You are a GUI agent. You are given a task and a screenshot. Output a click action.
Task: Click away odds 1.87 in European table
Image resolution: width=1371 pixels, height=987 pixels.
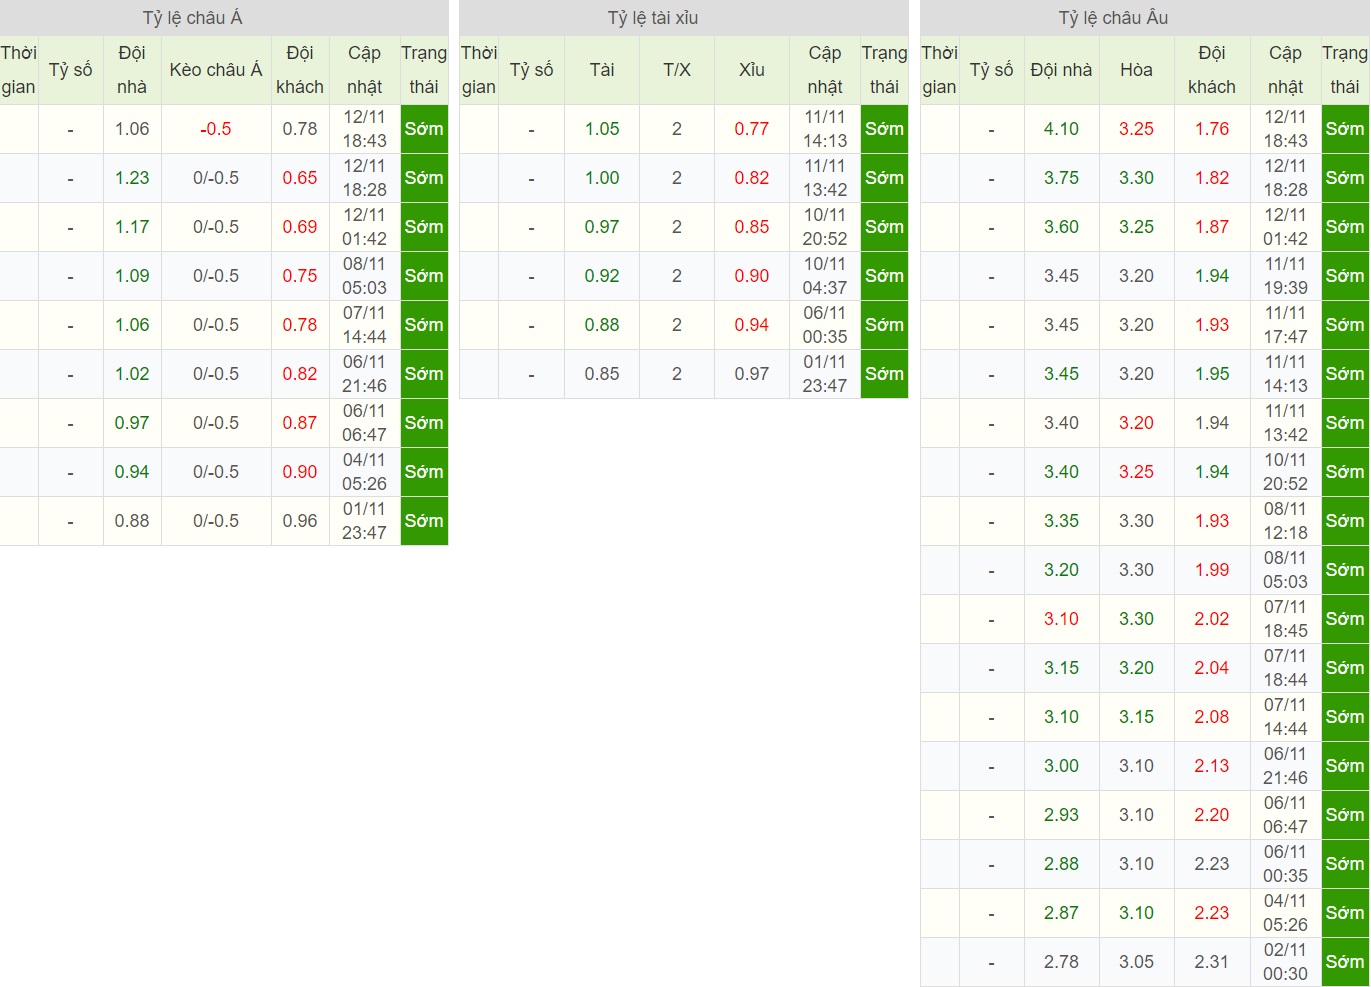(1212, 227)
